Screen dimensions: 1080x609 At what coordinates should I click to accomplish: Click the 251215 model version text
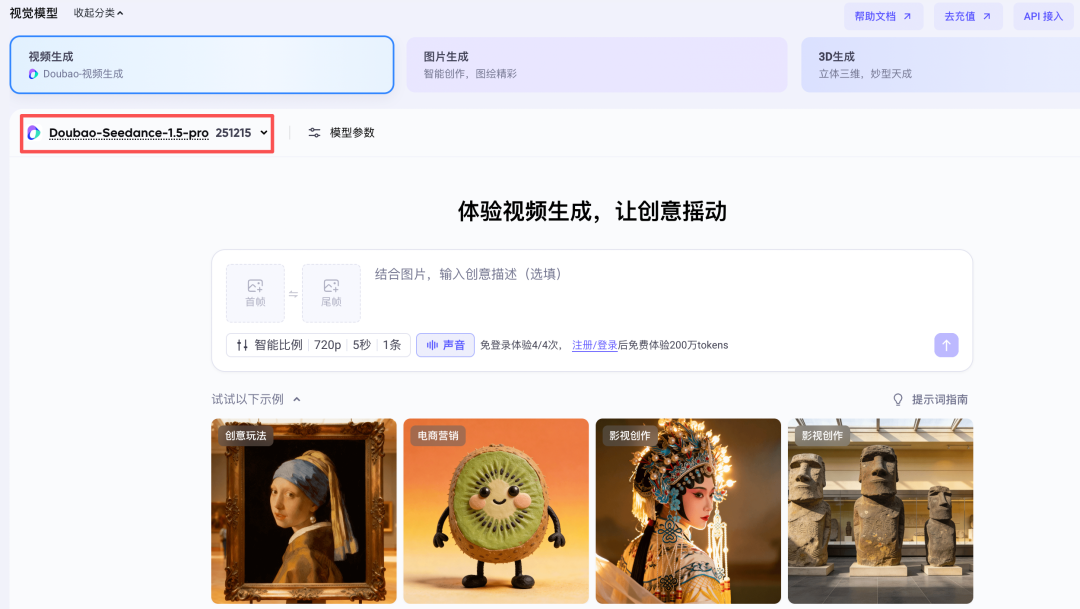tap(233, 133)
